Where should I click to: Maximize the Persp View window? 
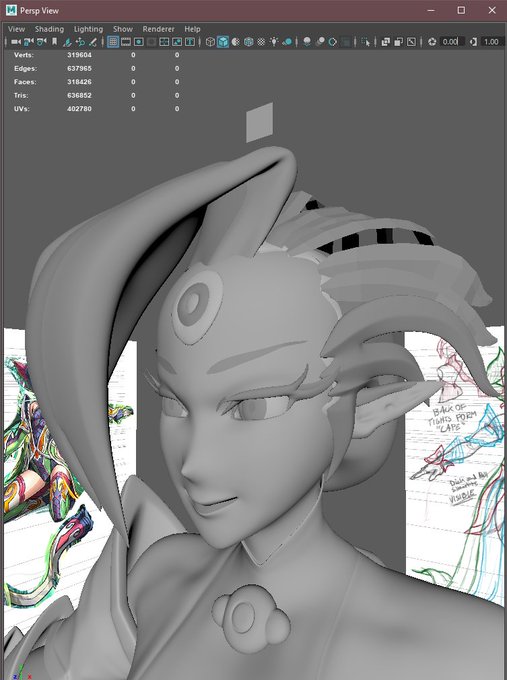coord(461,10)
